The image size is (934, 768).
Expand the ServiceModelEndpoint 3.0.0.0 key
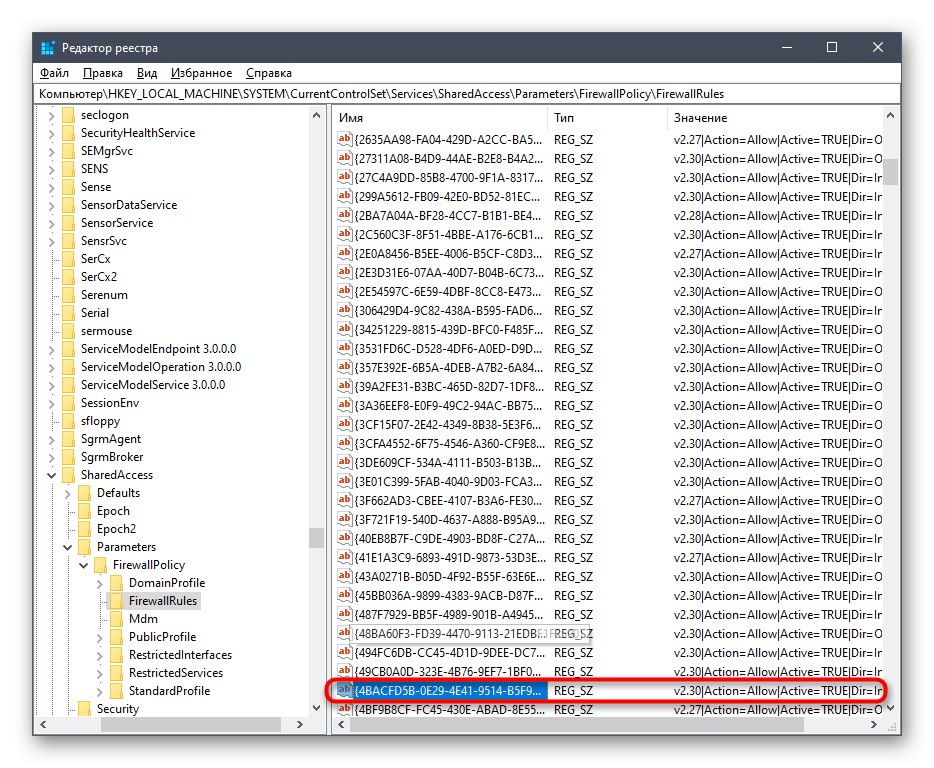(52, 350)
